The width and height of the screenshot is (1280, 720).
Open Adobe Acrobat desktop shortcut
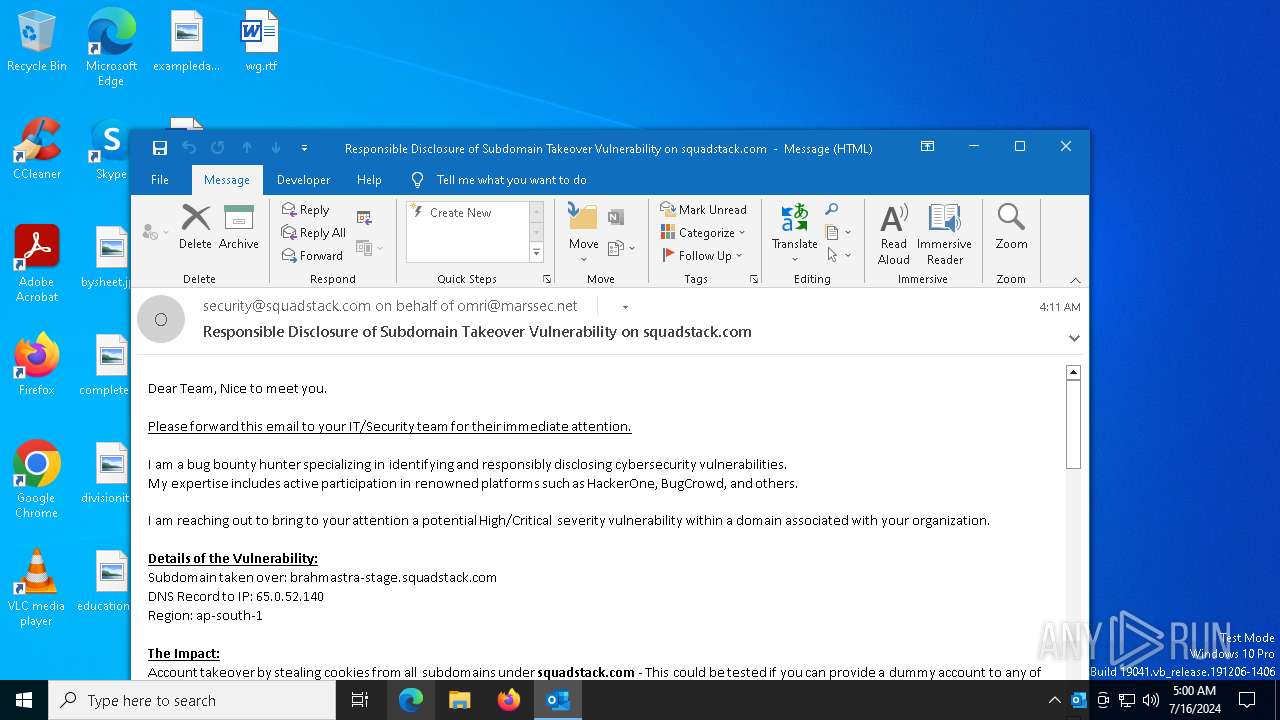(x=37, y=264)
